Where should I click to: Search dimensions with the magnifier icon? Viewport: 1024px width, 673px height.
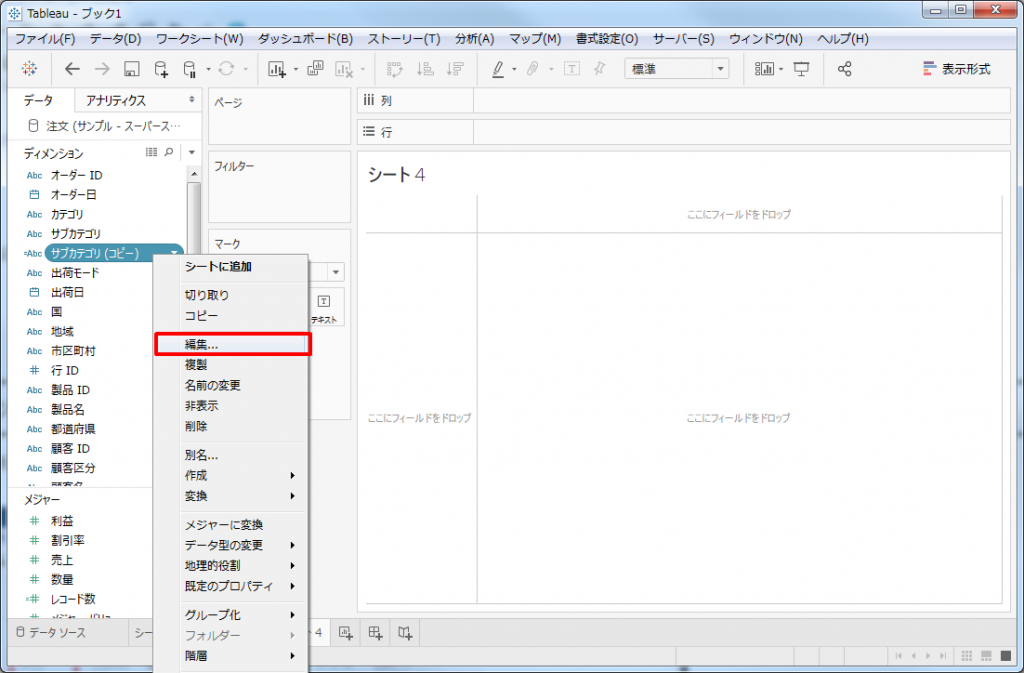pos(169,153)
